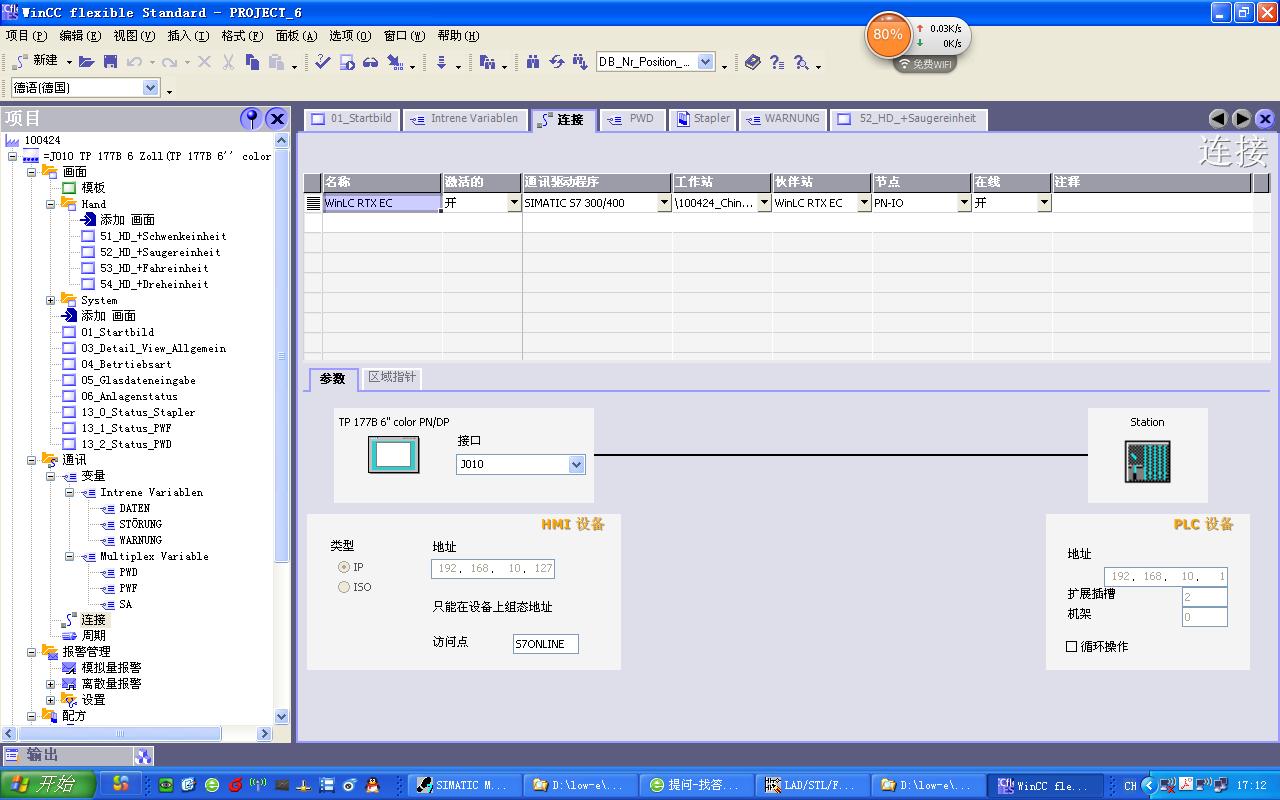This screenshot has height=800, width=1280.
Task: Click previous tab left arrow button
Action: click(x=1218, y=118)
